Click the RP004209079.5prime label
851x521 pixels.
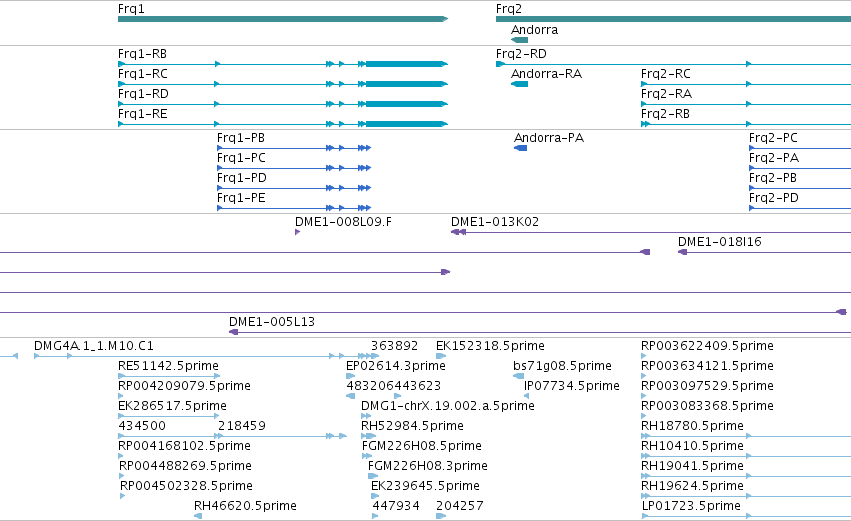coord(185,386)
